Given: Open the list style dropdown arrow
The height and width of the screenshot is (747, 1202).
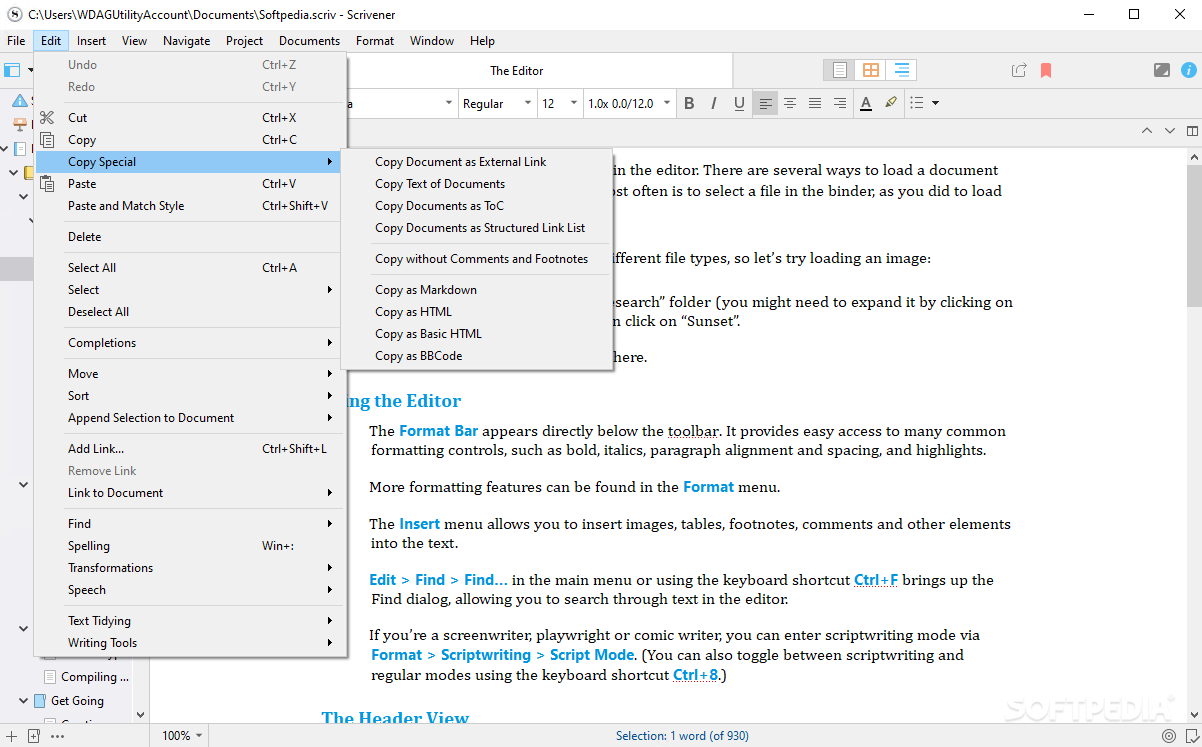Looking at the screenshot, I should pos(936,103).
